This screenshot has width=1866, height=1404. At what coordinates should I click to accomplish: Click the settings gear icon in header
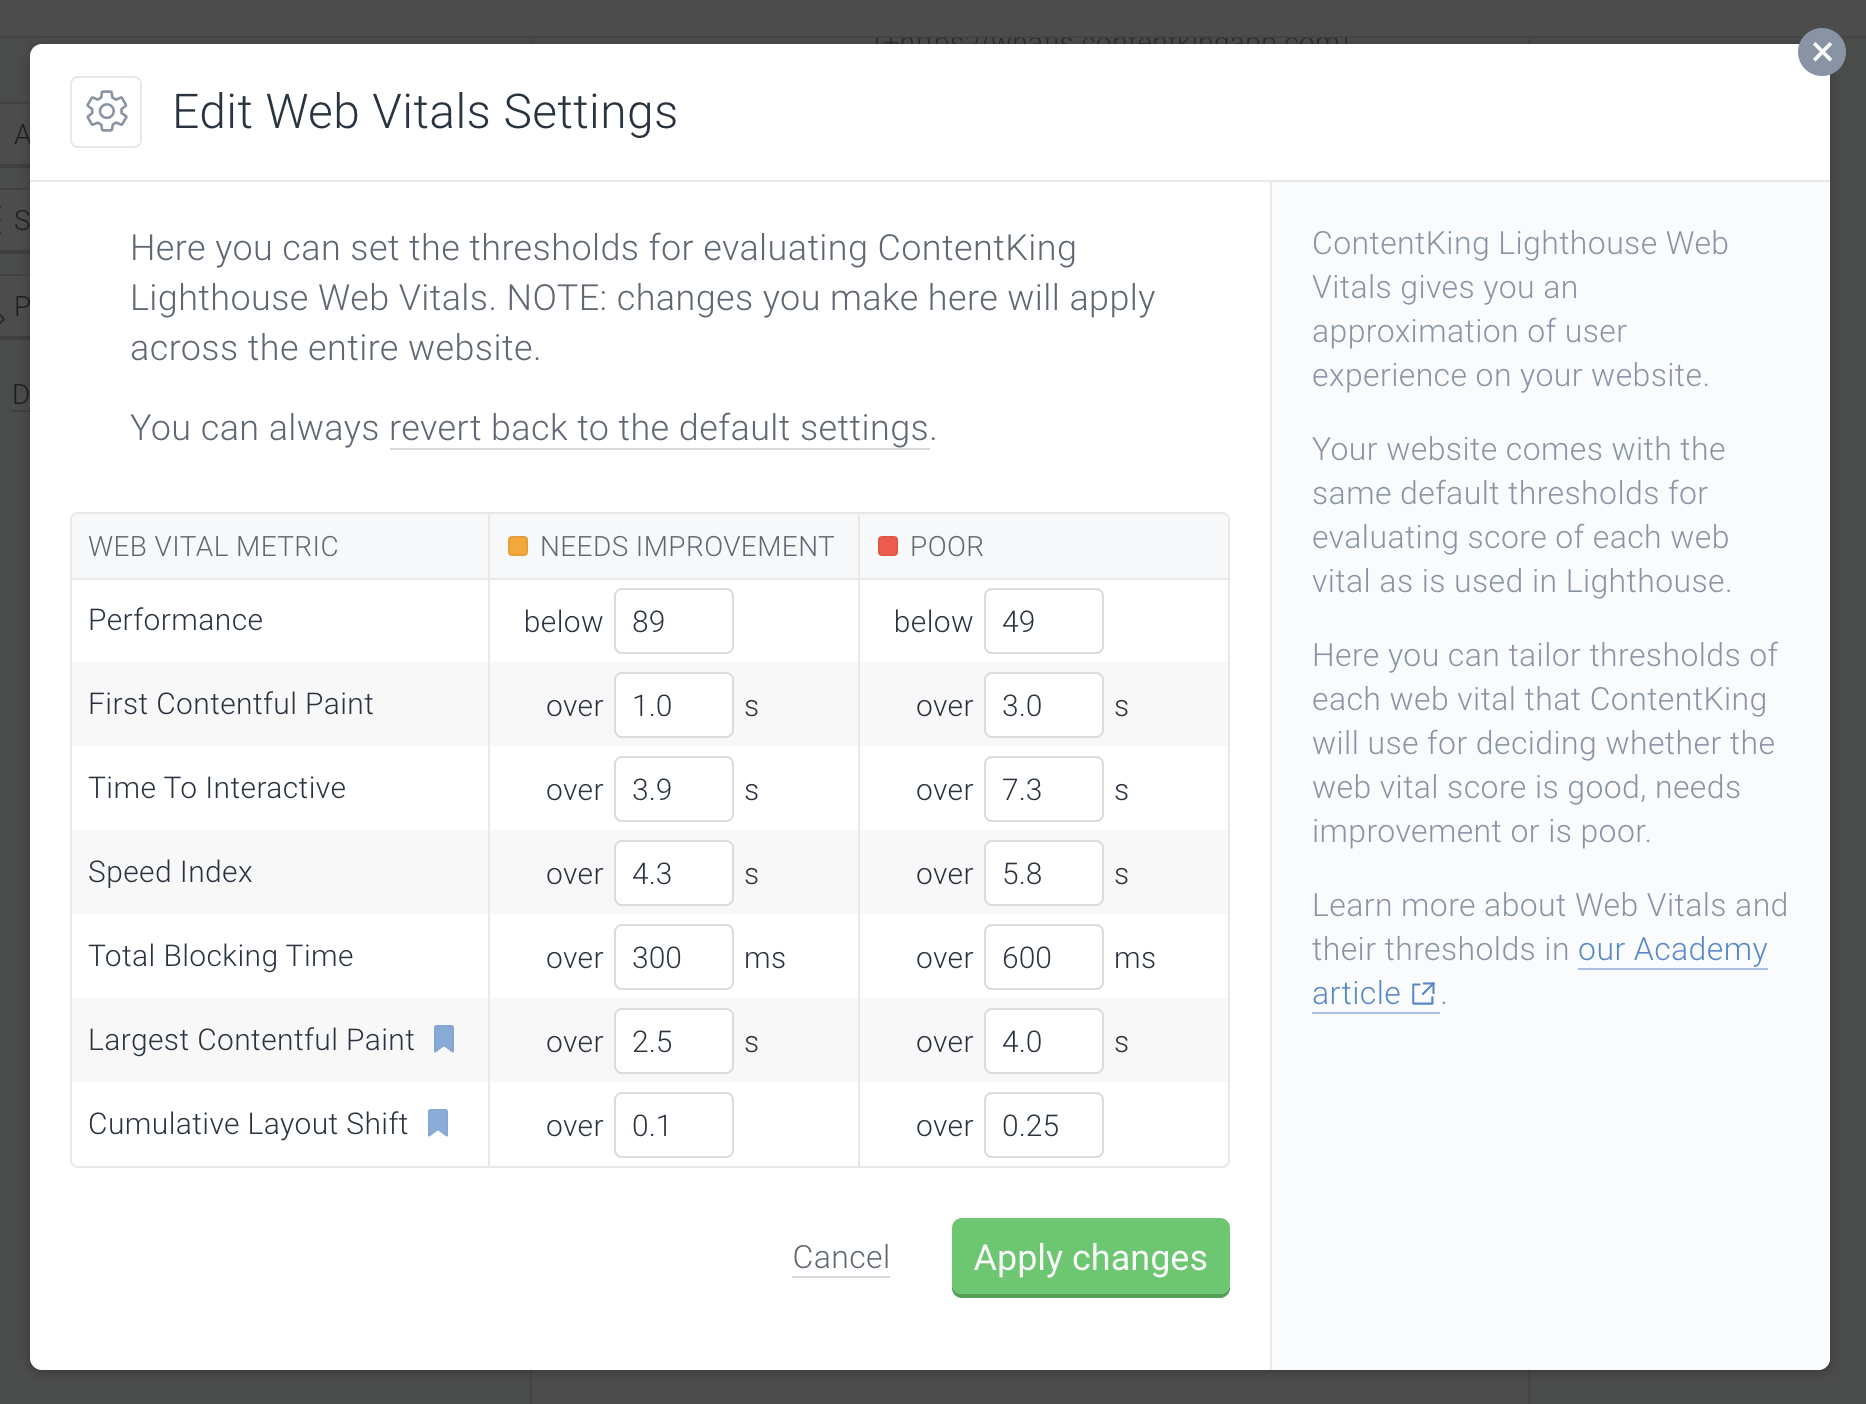coord(106,112)
